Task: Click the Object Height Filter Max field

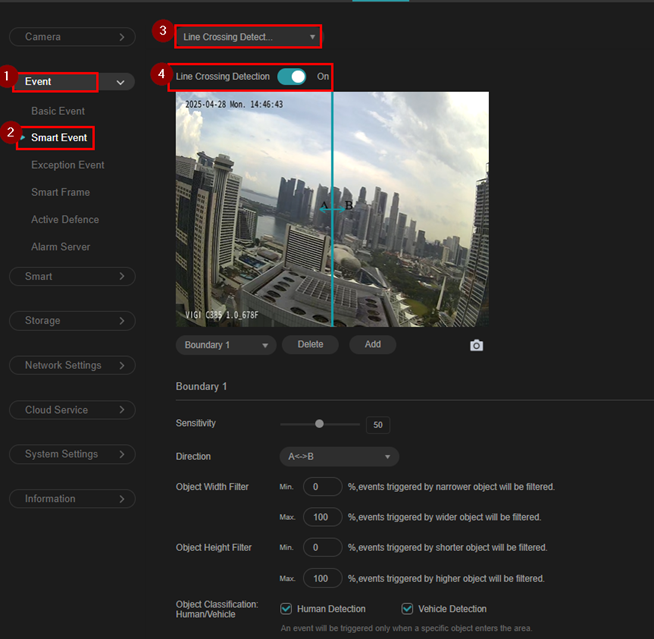Action: (x=322, y=579)
